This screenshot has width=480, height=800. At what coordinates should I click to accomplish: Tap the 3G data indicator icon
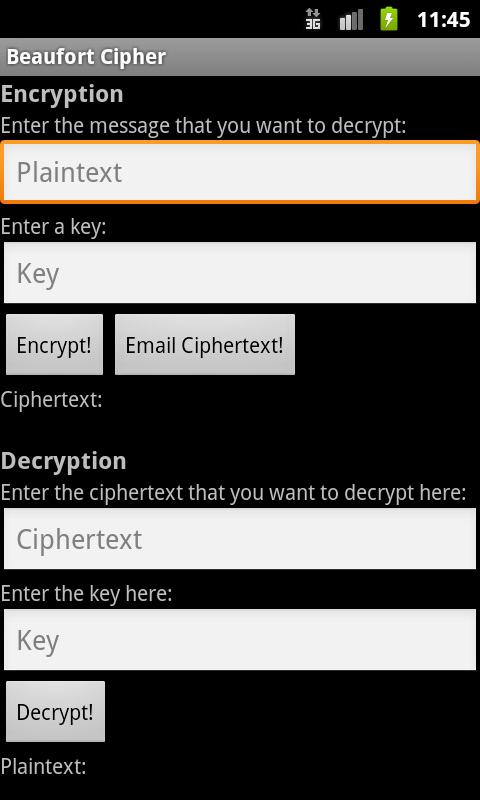(x=313, y=19)
